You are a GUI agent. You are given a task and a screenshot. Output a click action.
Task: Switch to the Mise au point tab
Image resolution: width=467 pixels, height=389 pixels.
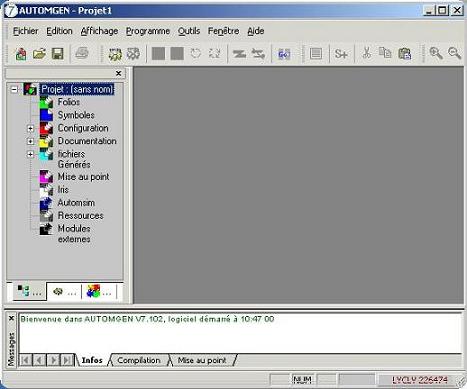(x=202, y=360)
